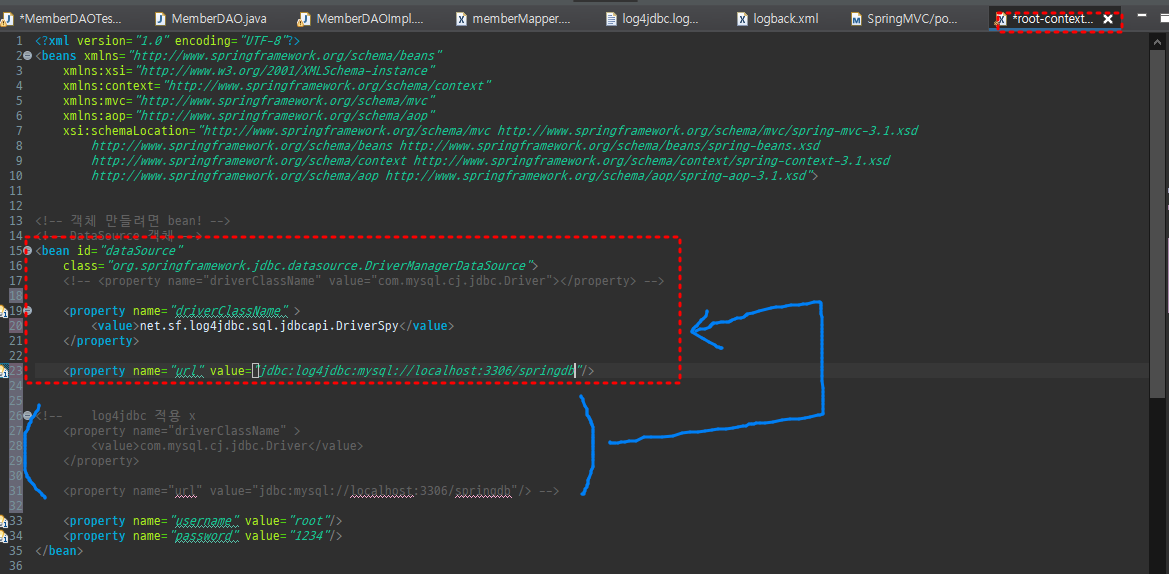
Task: Switch to the memberMapper XML tab
Action: (515, 19)
